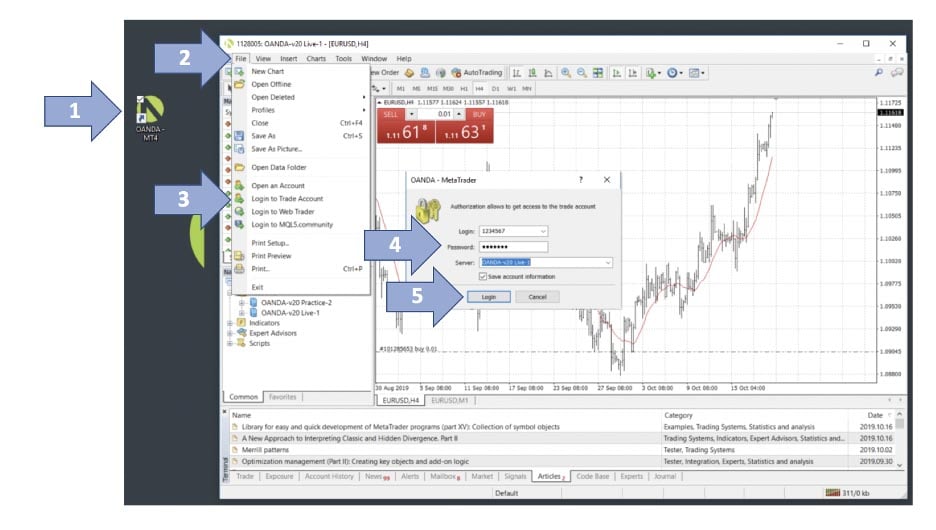The height and width of the screenshot is (530, 936).
Task: Select the H4 timeframe button
Action: [479, 89]
